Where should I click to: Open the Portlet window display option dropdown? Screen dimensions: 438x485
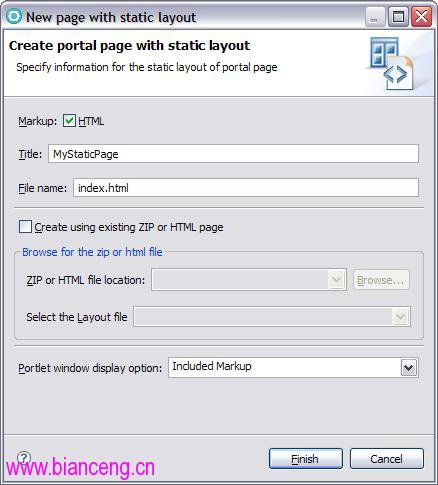click(x=409, y=368)
